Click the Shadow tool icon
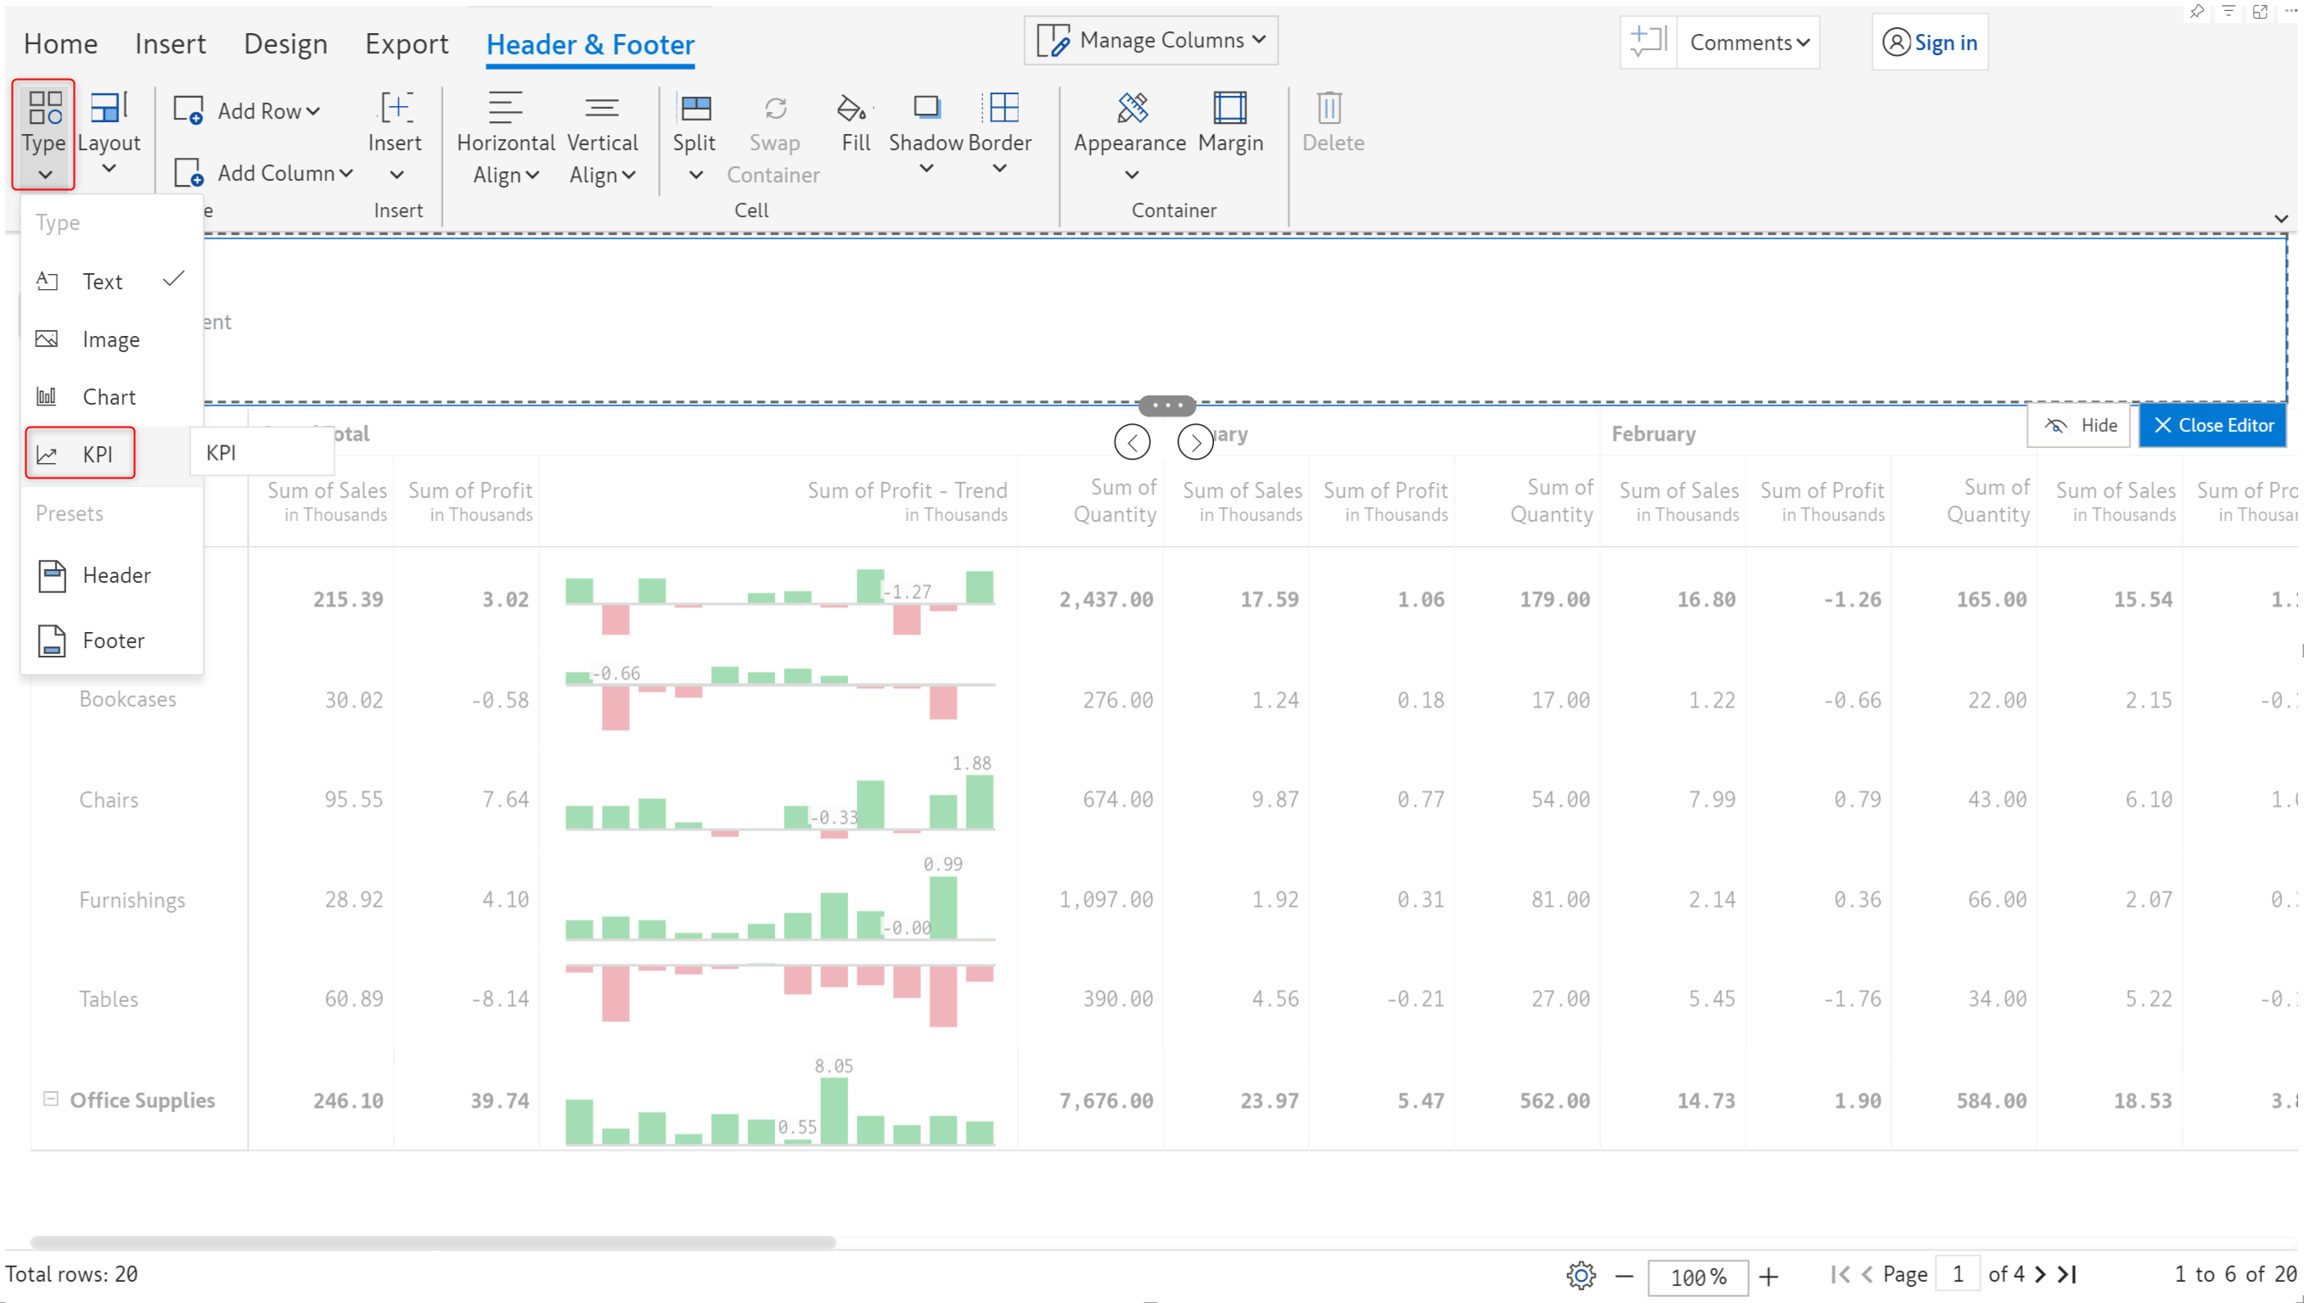The width and height of the screenshot is (2304, 1303). [926, 108]
